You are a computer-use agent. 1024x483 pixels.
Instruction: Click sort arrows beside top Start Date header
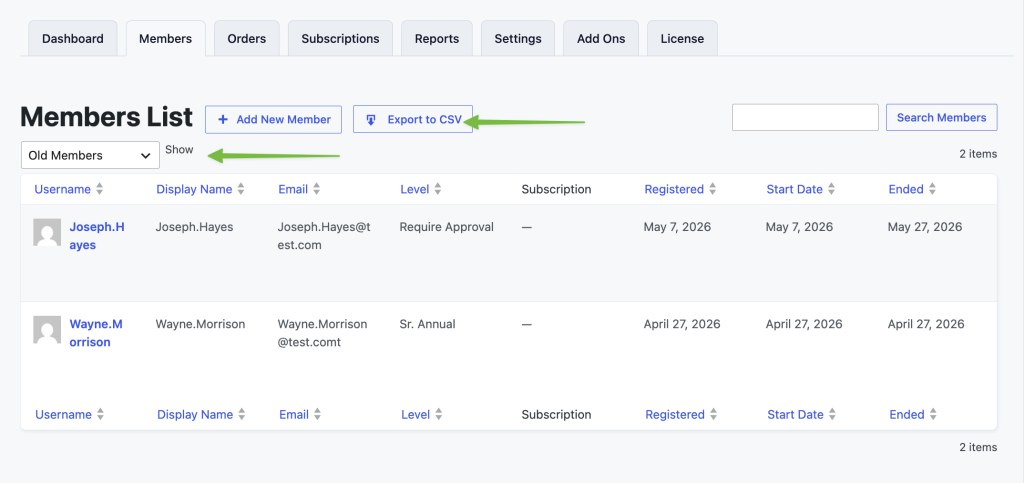click(x=831, y=189)
